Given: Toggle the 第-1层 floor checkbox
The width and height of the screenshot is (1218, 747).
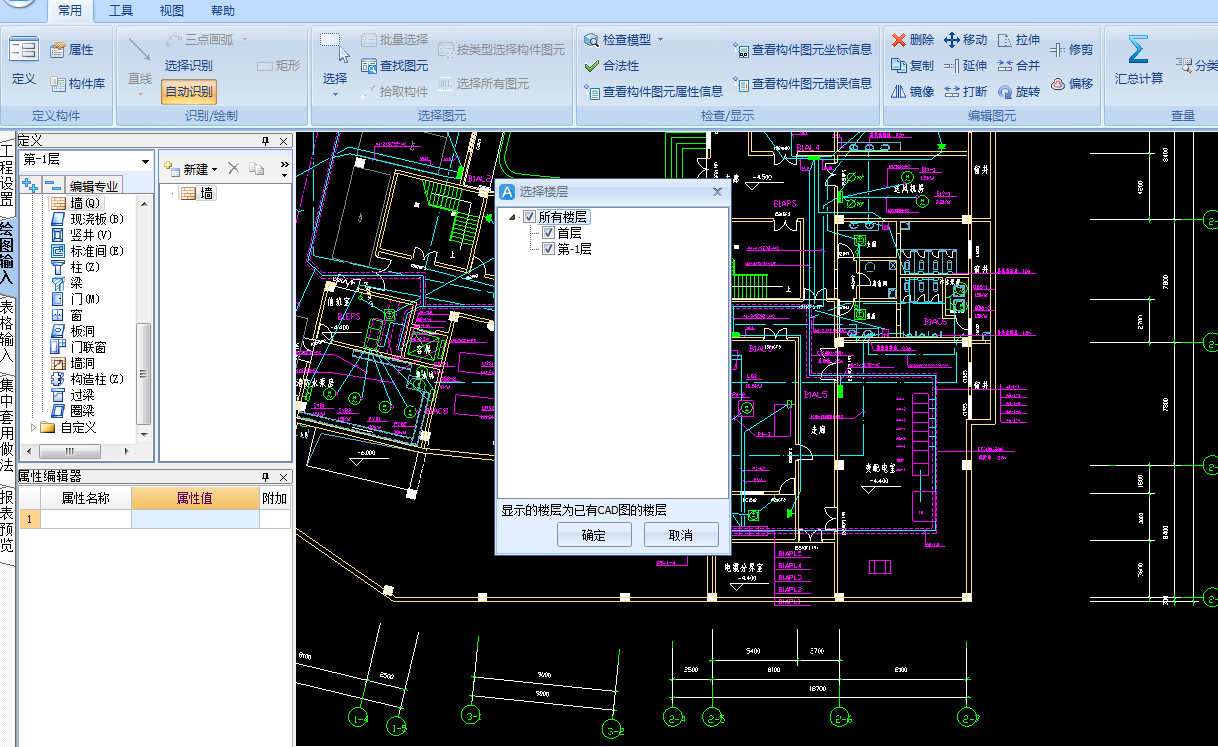Looking at the screenshot, I should 548,249.
